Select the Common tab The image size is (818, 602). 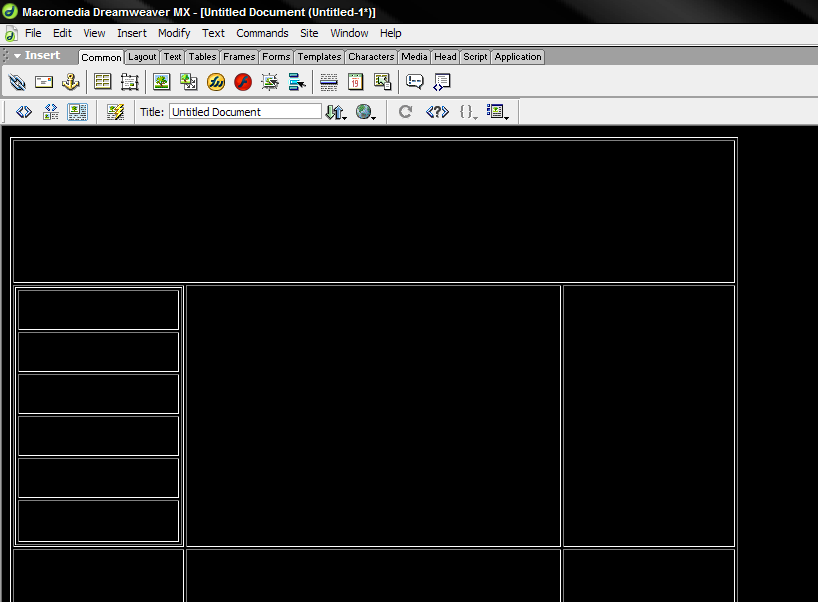click(101, 57)
